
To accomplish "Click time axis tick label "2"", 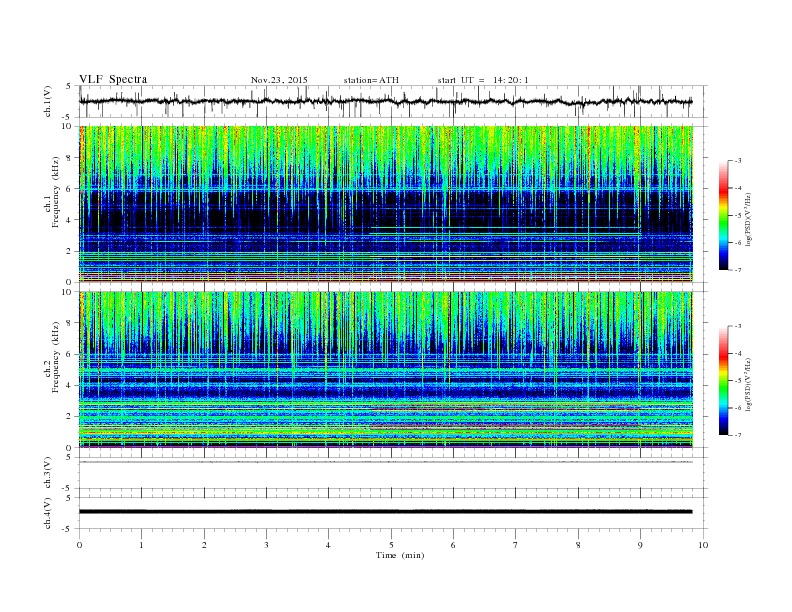I will pos(204,545).
